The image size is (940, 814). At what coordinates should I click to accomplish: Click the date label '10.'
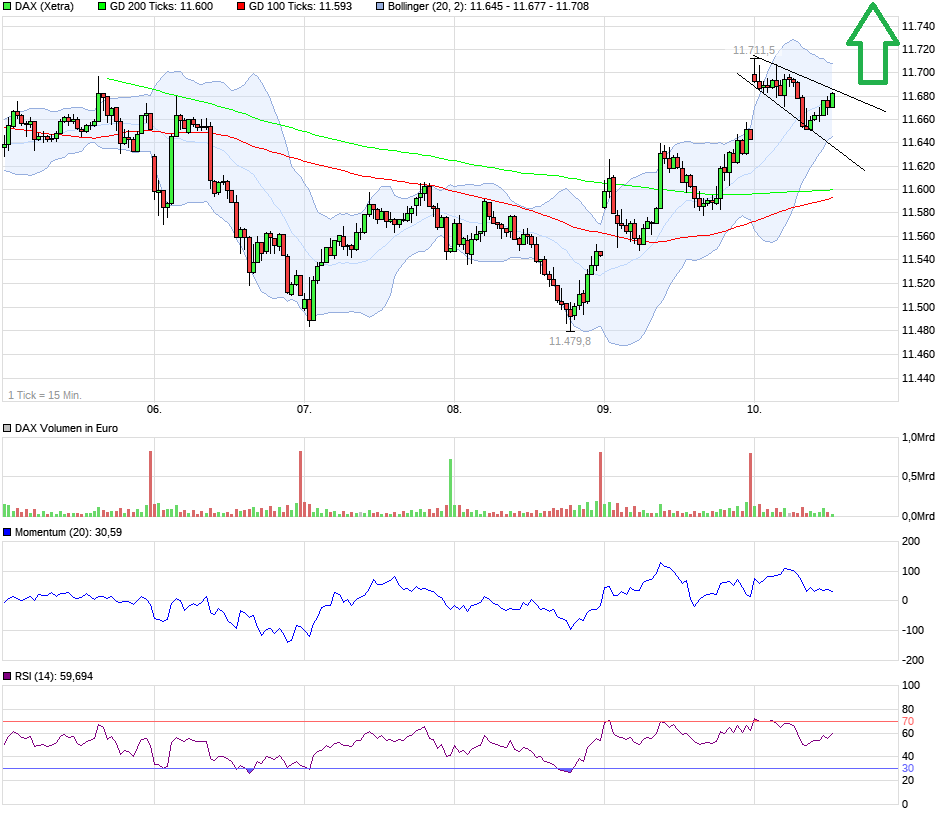[754, 409]
